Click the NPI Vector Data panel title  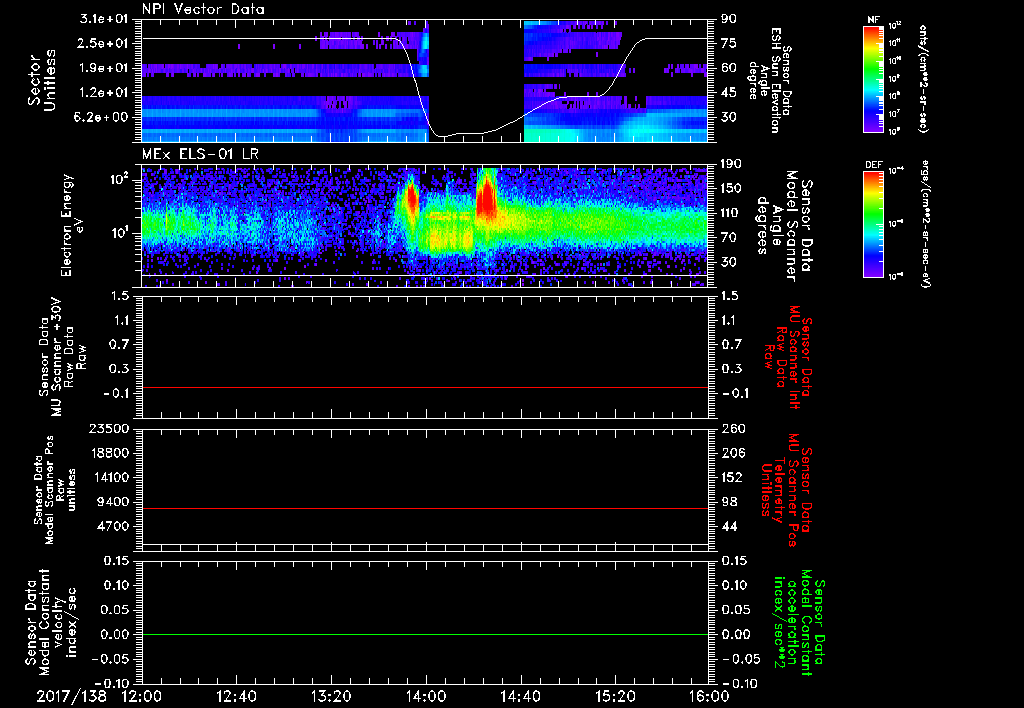tap(203, 9)
